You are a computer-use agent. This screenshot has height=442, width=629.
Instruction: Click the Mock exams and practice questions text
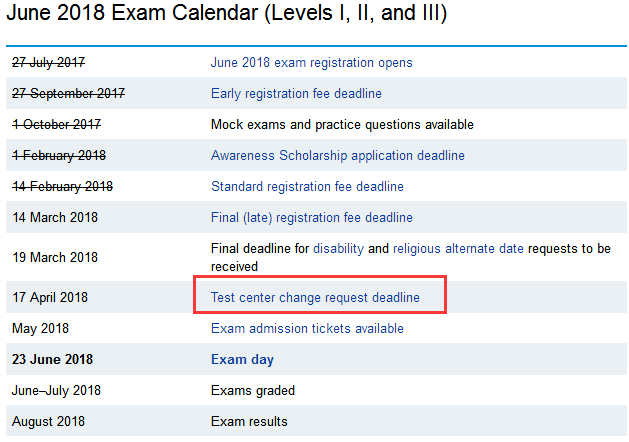coord(342,124)
